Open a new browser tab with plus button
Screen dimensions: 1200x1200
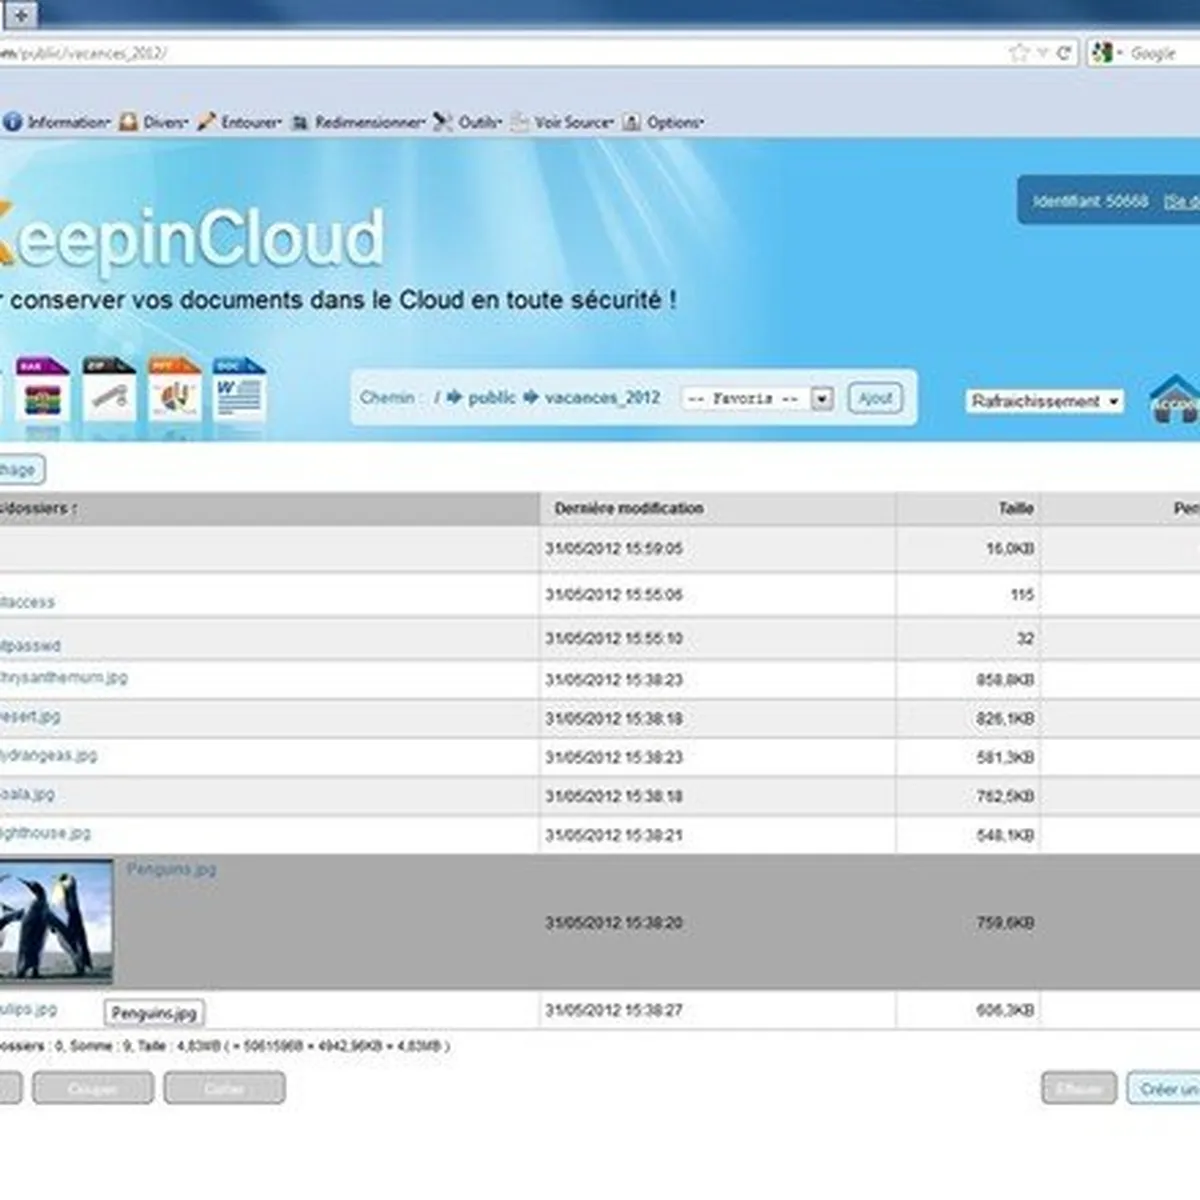click(x=20, y=14)
